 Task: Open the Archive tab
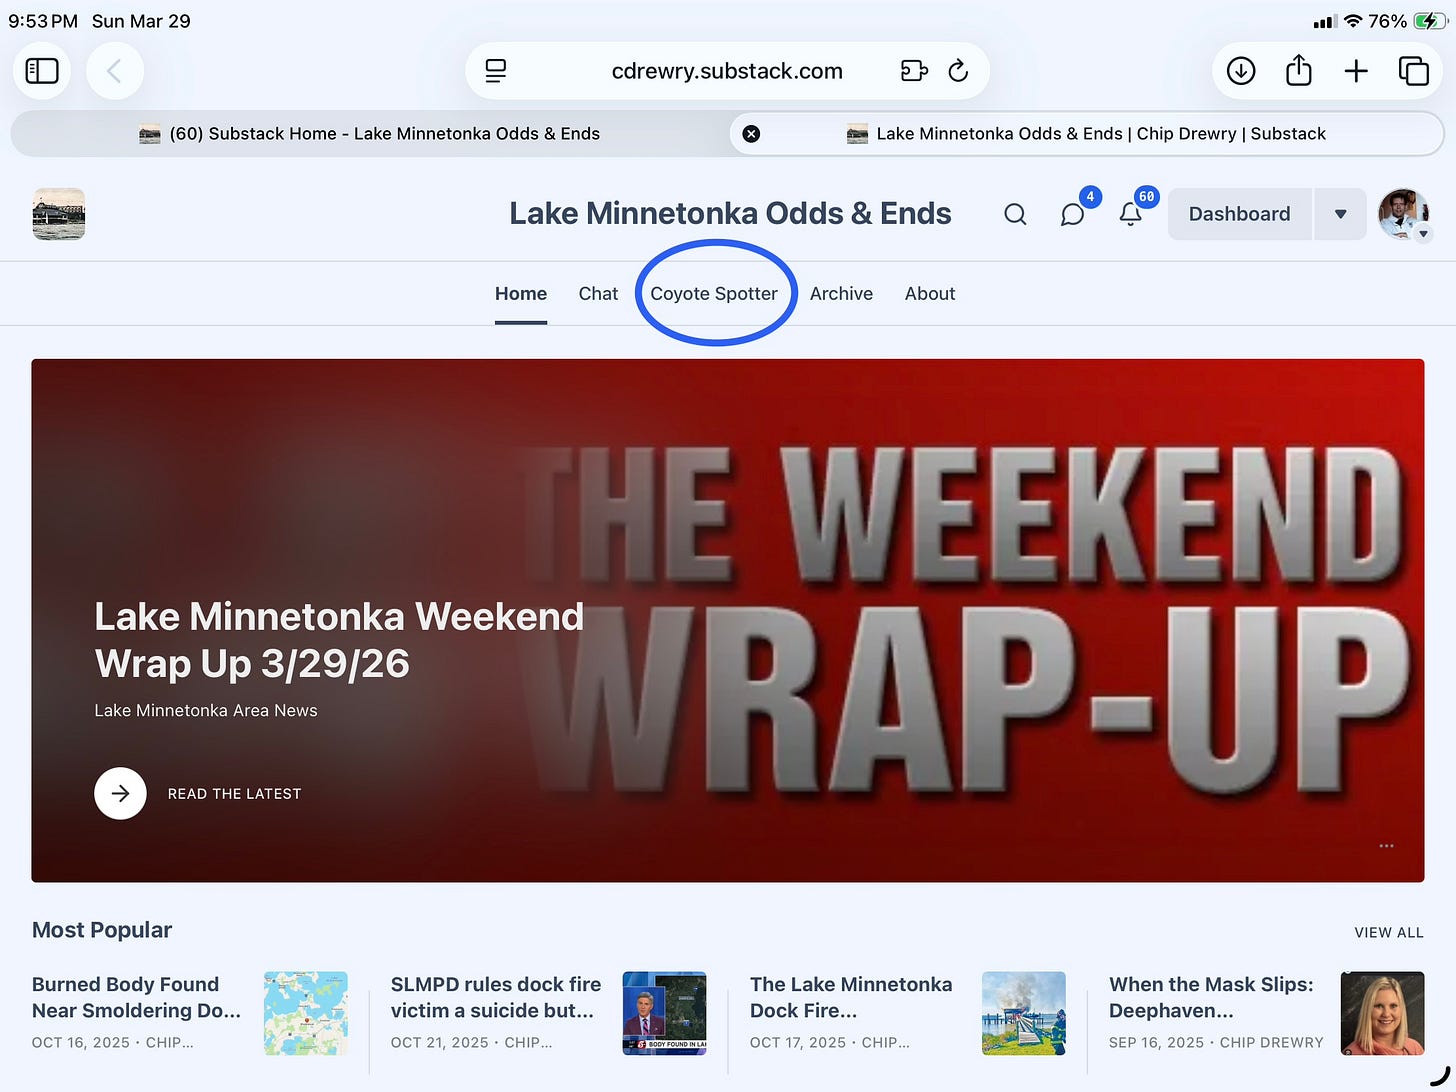tap(841, 294)
